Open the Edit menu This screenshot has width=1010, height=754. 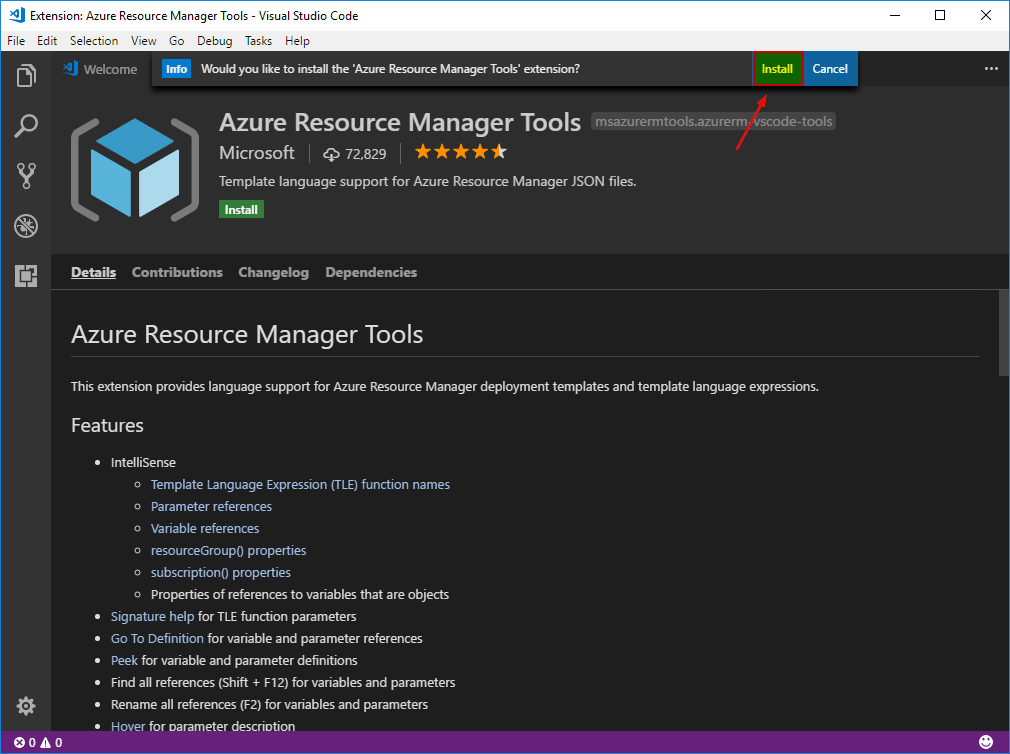pos(47,41)
